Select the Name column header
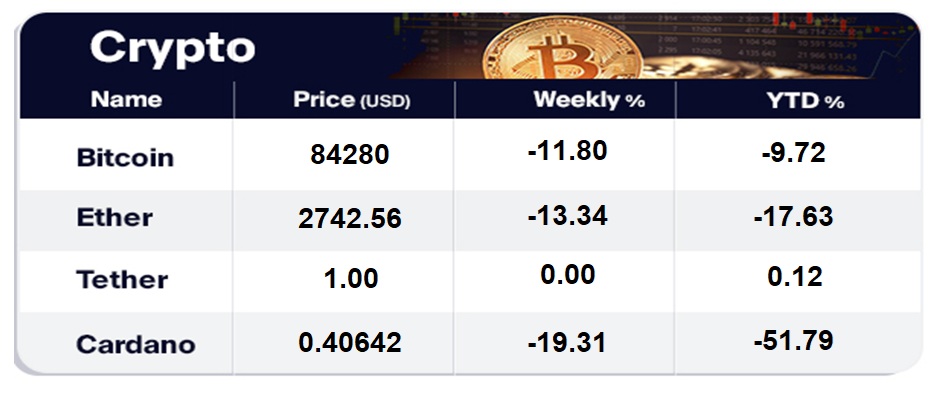The height and width of the screenshot is (403, 935). pos(126,100)
